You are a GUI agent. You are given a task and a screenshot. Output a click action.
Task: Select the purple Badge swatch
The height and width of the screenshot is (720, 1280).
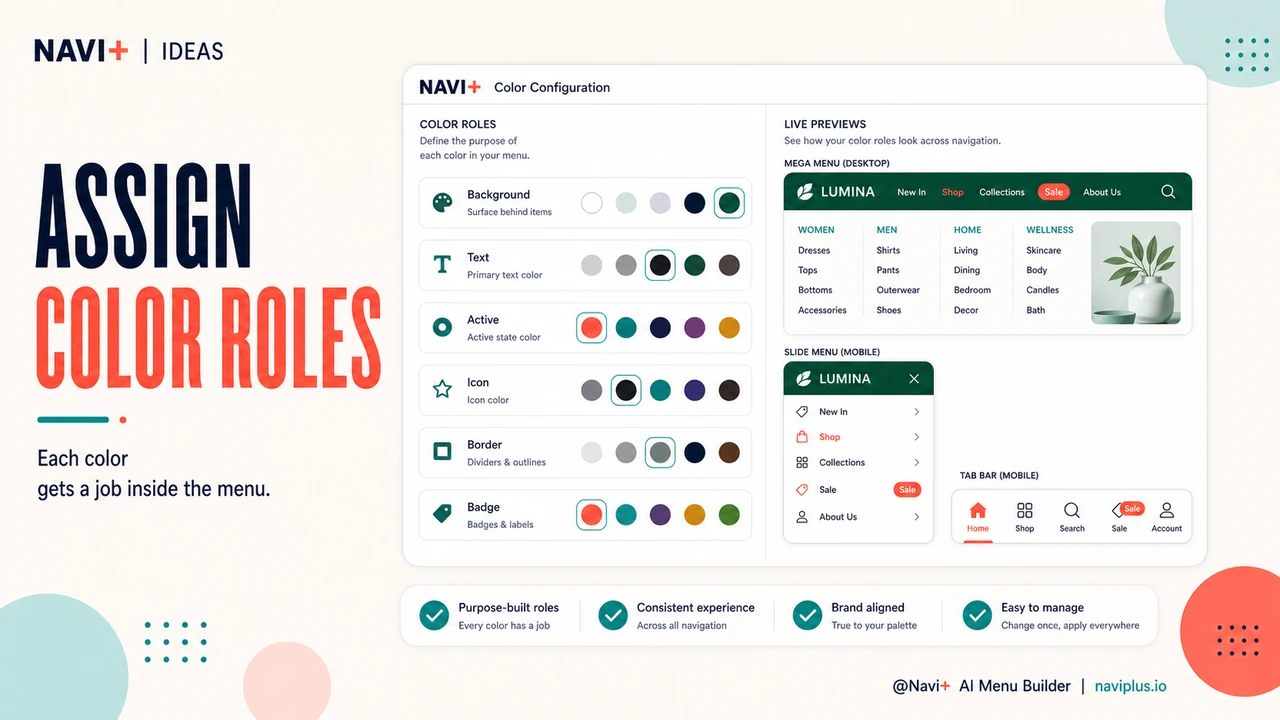coord(660,514)
